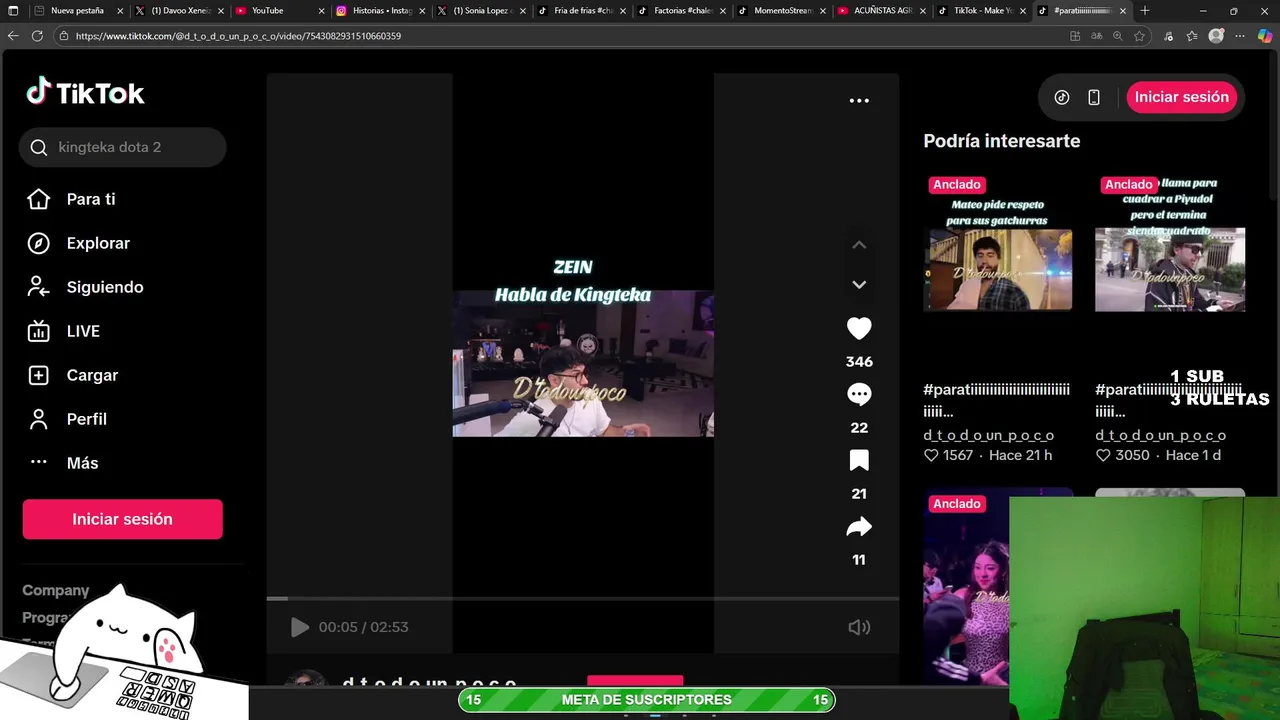Viewport: 1280px width, 720px height.
Task: Click the Copilot icon in the browser toolbar
Action: pos(1265,36)
